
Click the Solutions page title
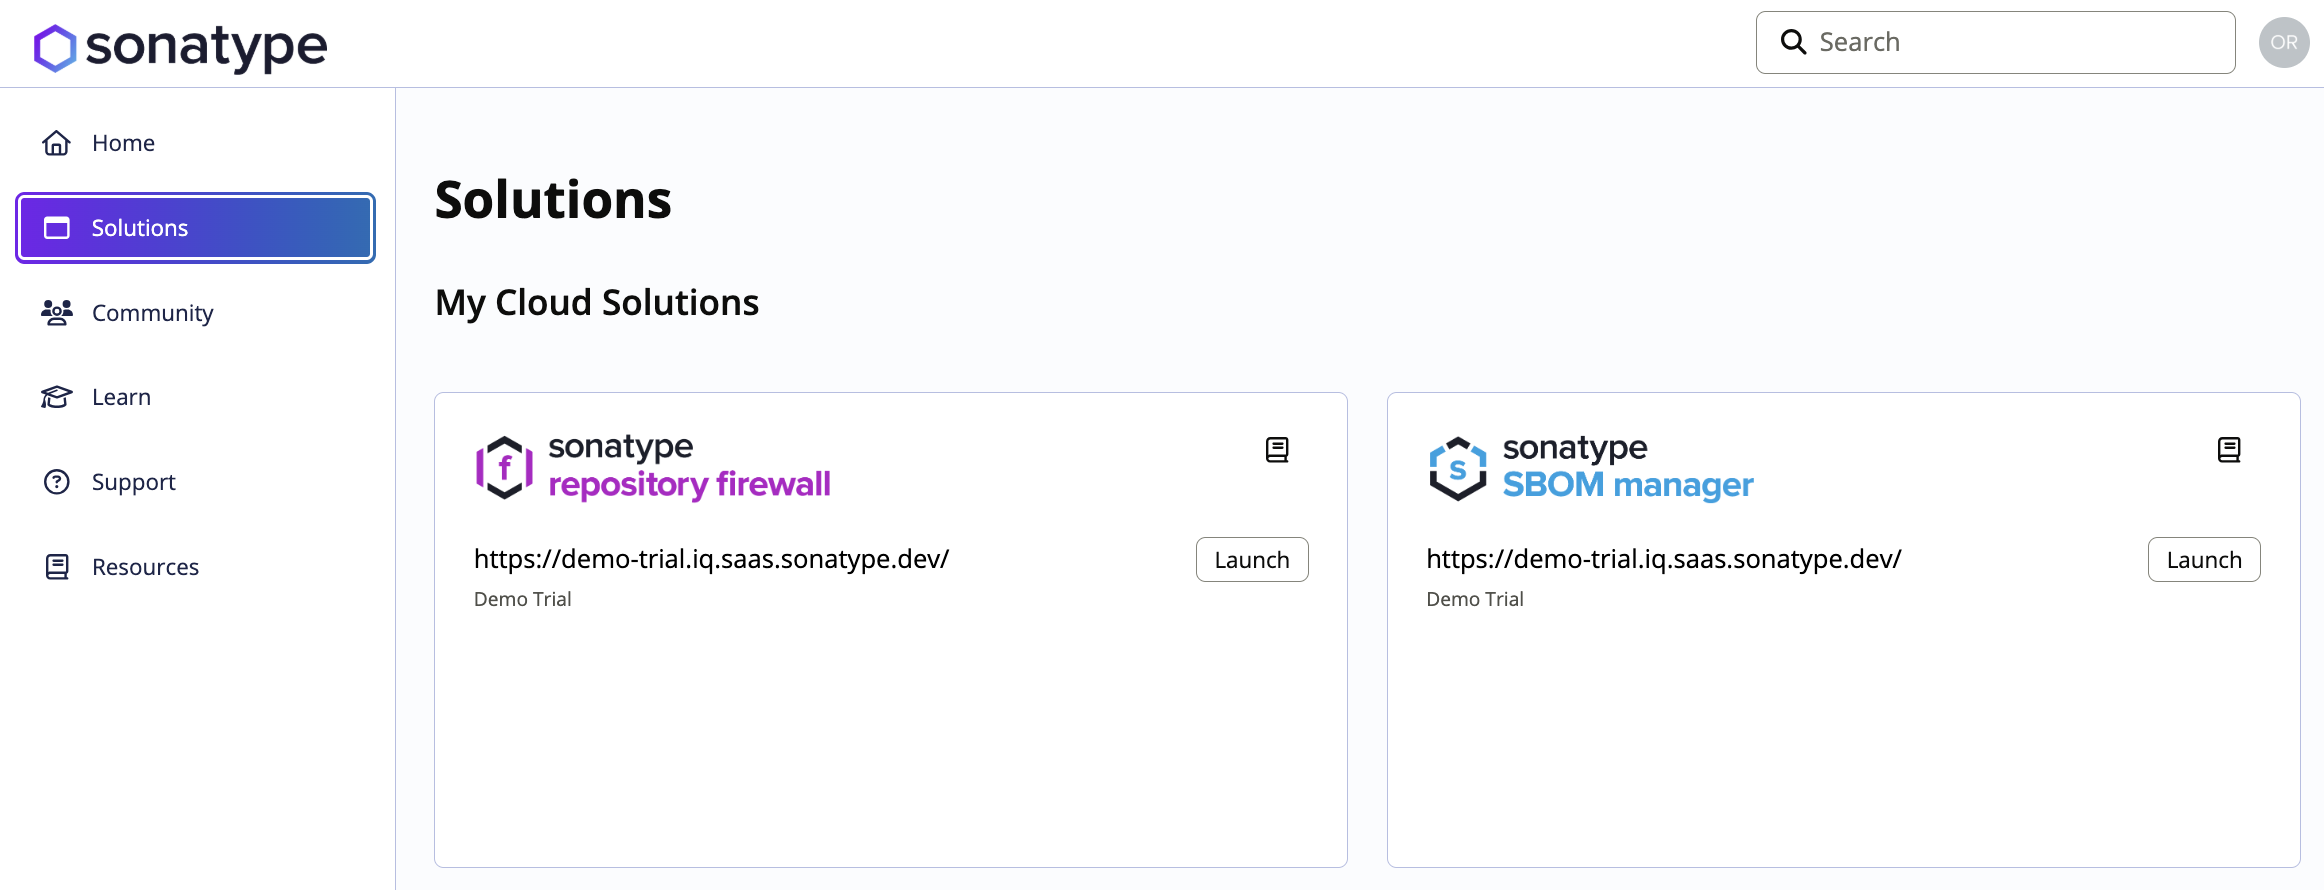click(x=553, y=200)
